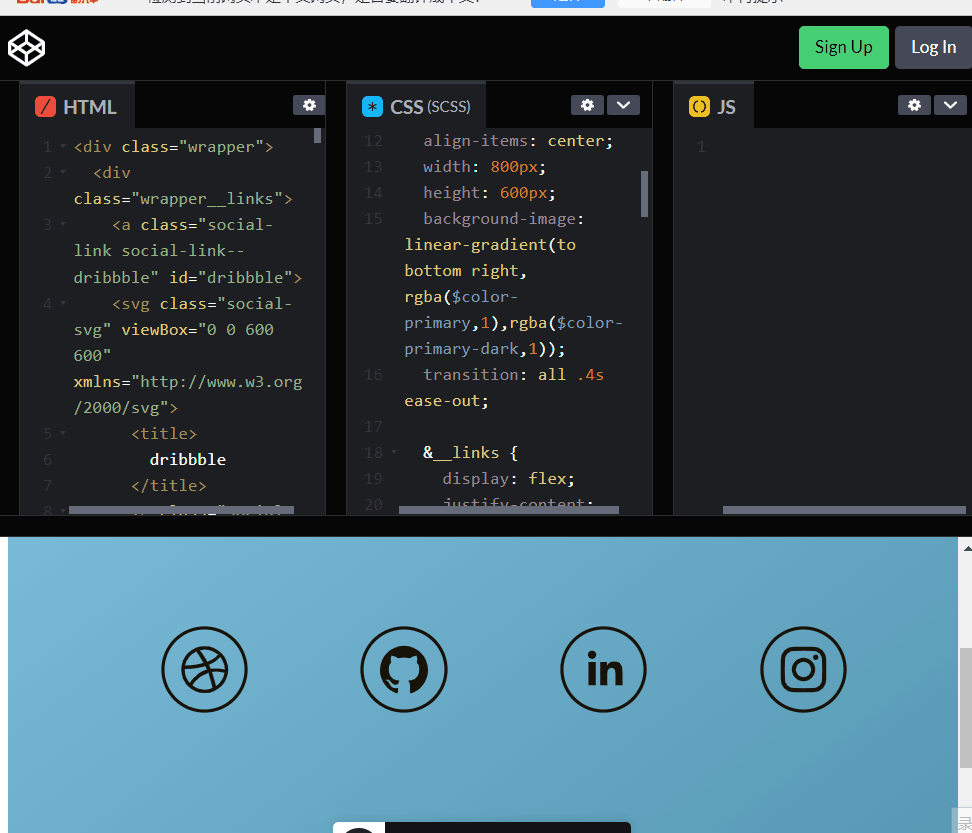Click '<title>' on HTML line 5
972x833 pixels.
[x=164, y=433]
